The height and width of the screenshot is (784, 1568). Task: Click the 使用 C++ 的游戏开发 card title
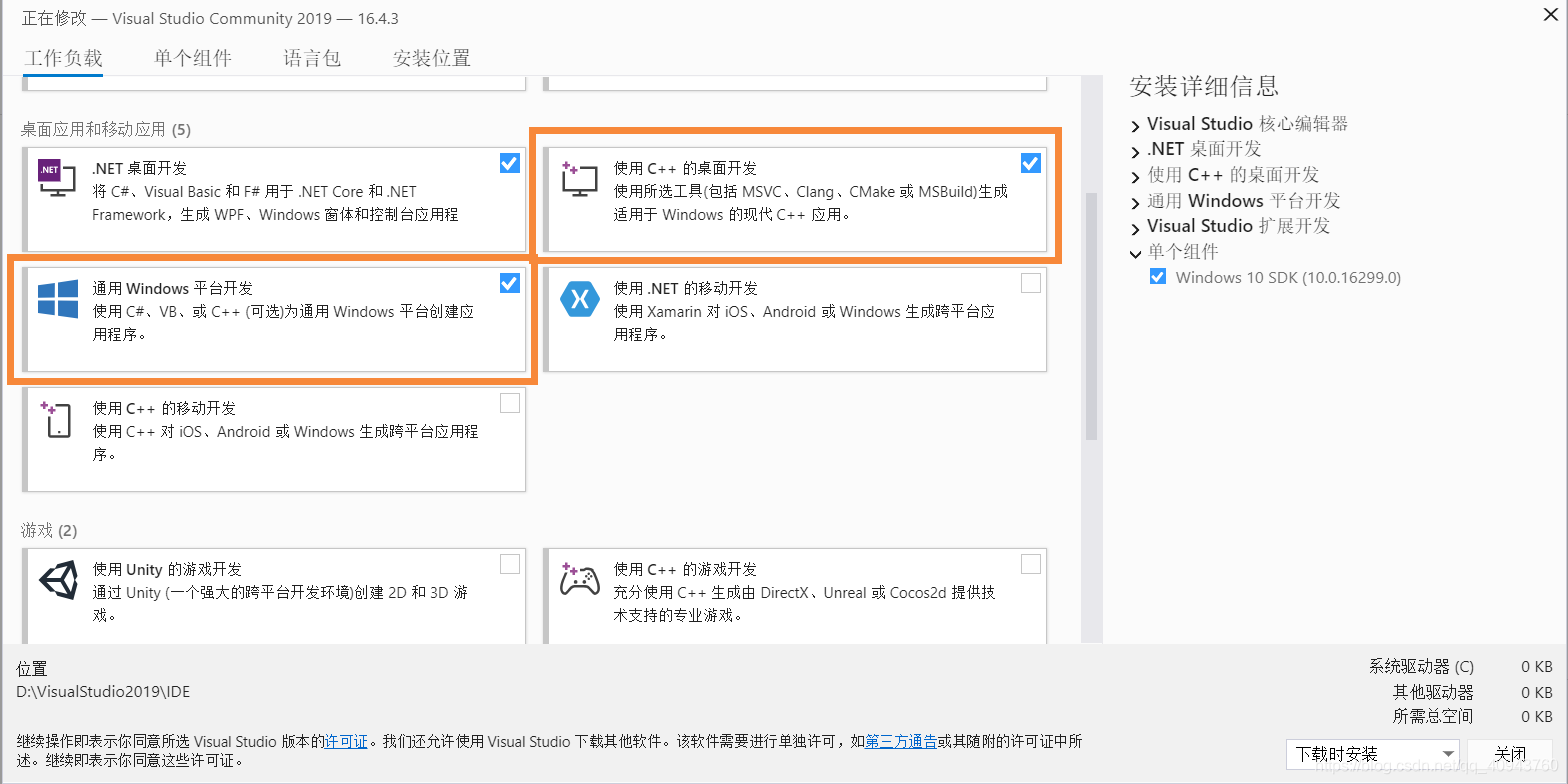(x=685, y=569)
